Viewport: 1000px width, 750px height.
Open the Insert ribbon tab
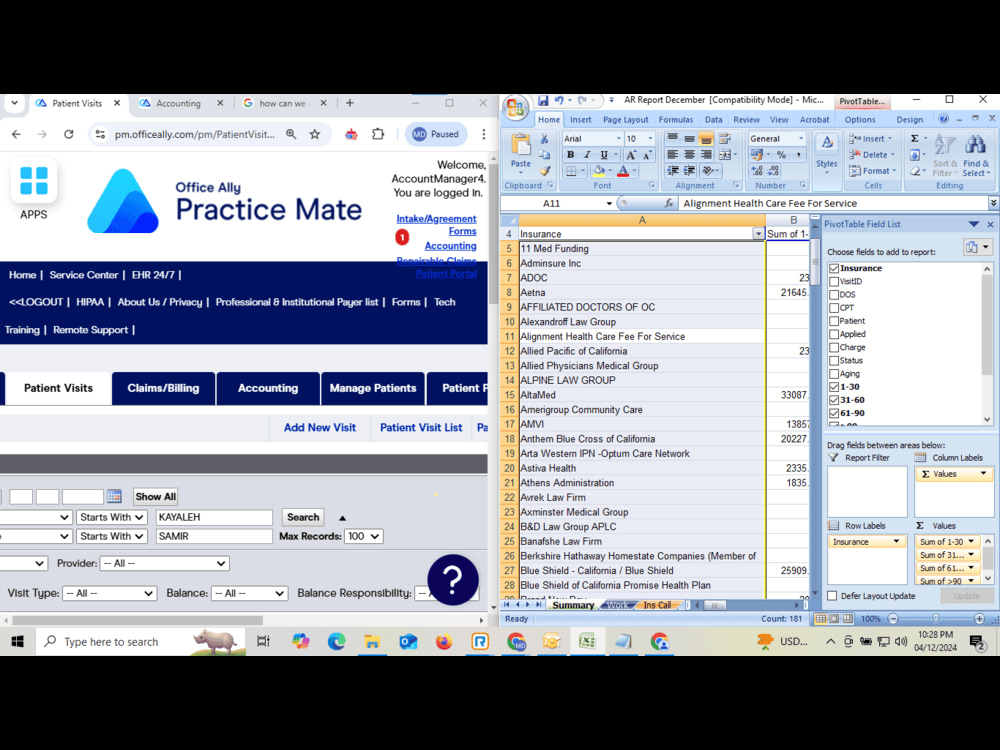[x=580, y=119]
